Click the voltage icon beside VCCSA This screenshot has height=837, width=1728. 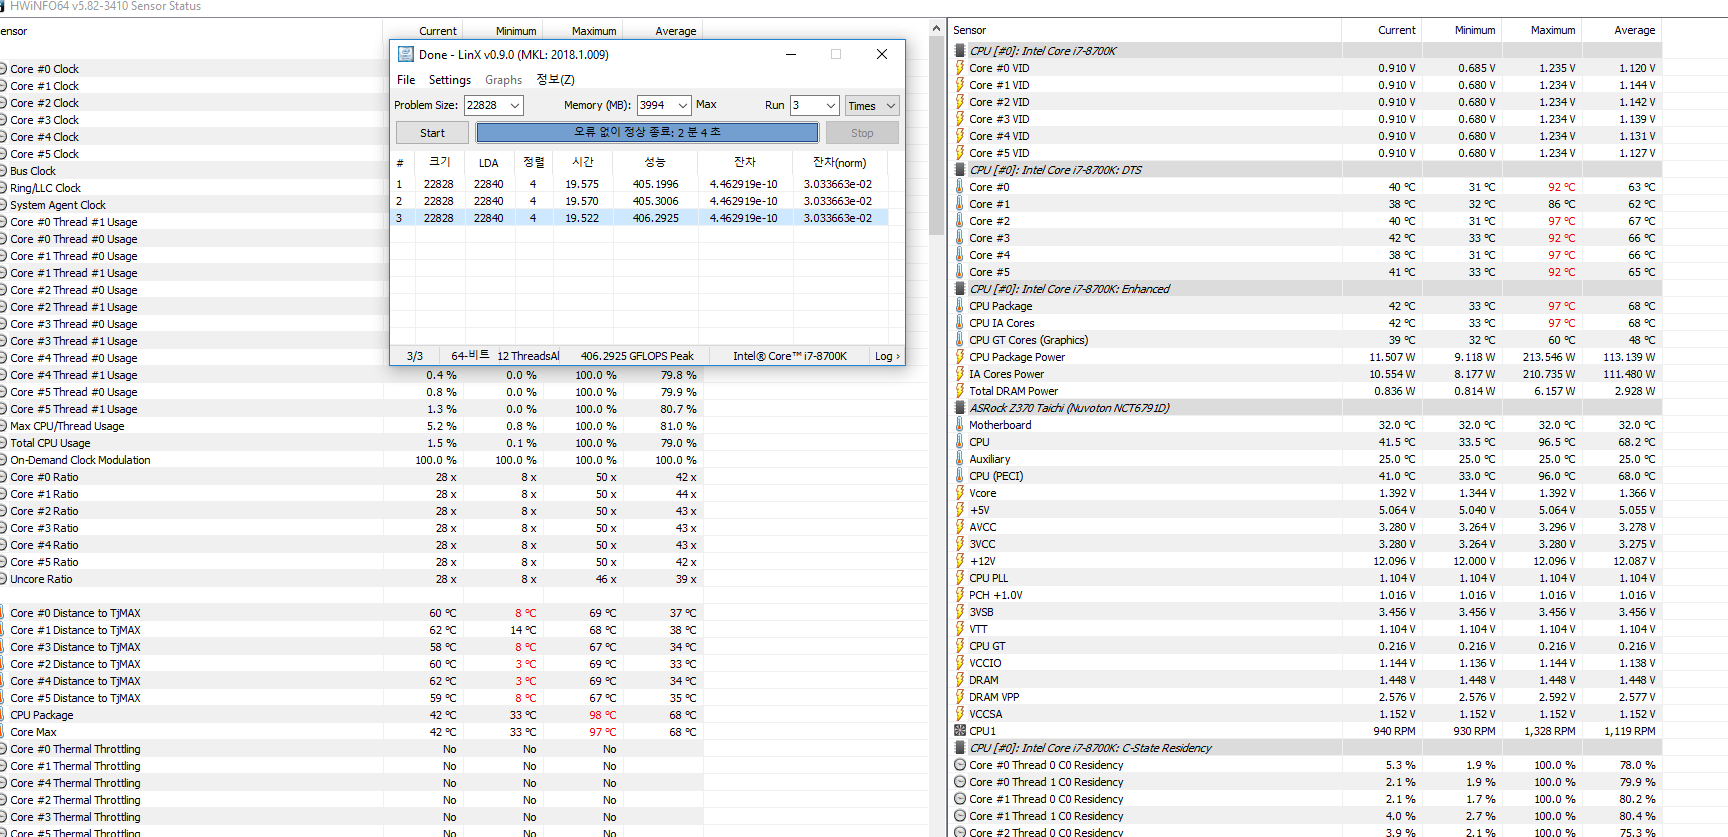click(x=960, y=714)
